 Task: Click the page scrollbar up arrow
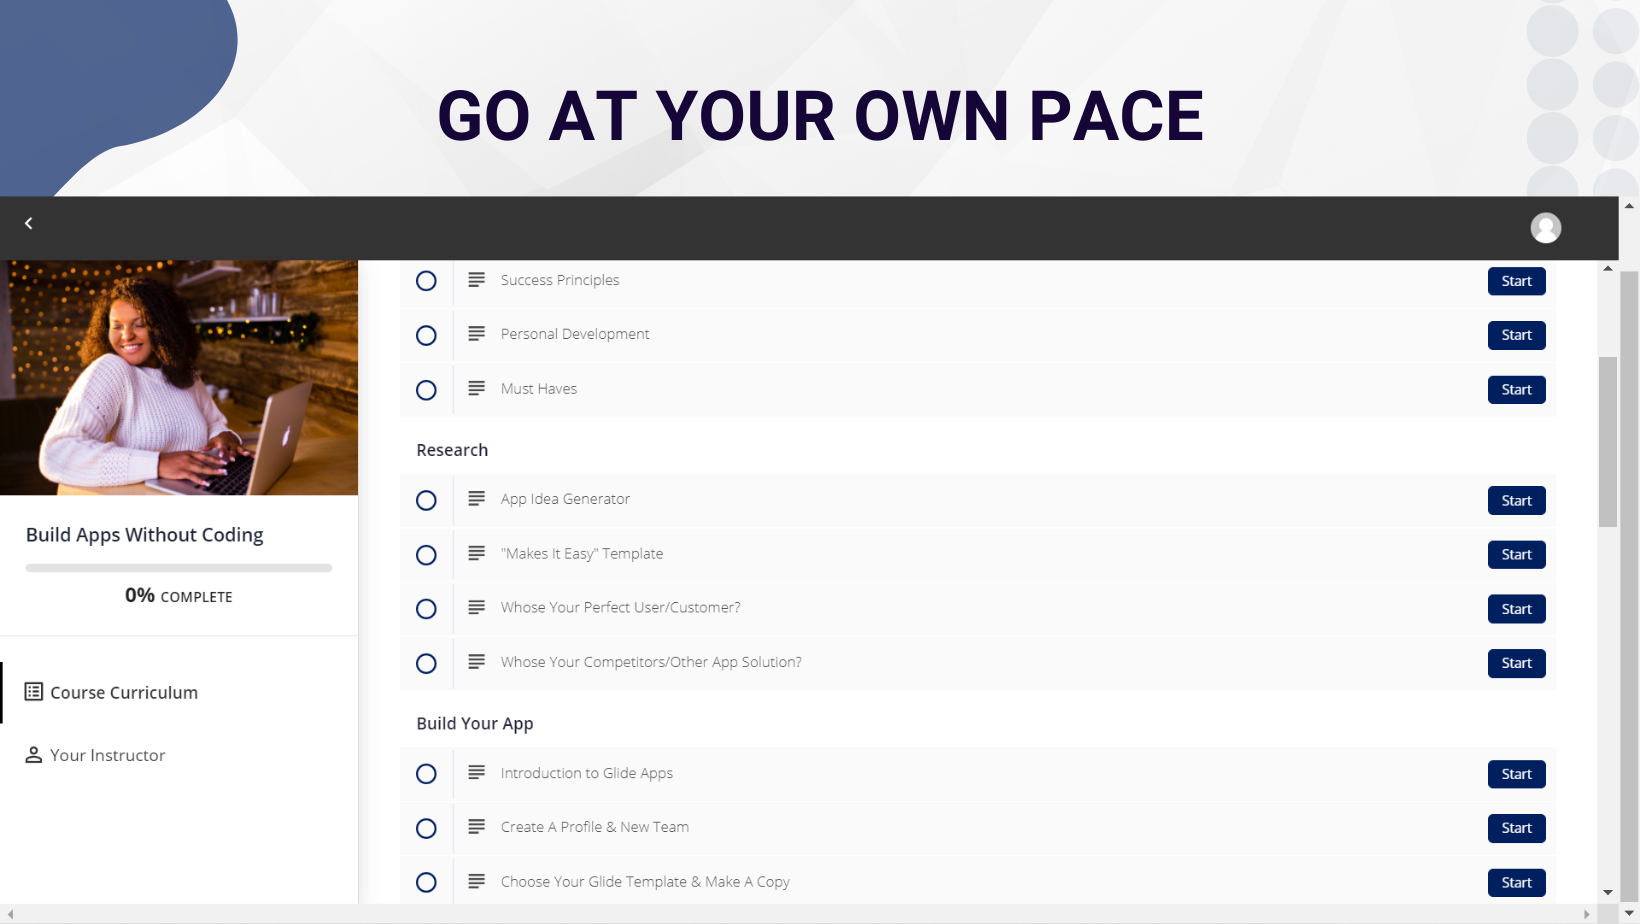[1629, 206]
